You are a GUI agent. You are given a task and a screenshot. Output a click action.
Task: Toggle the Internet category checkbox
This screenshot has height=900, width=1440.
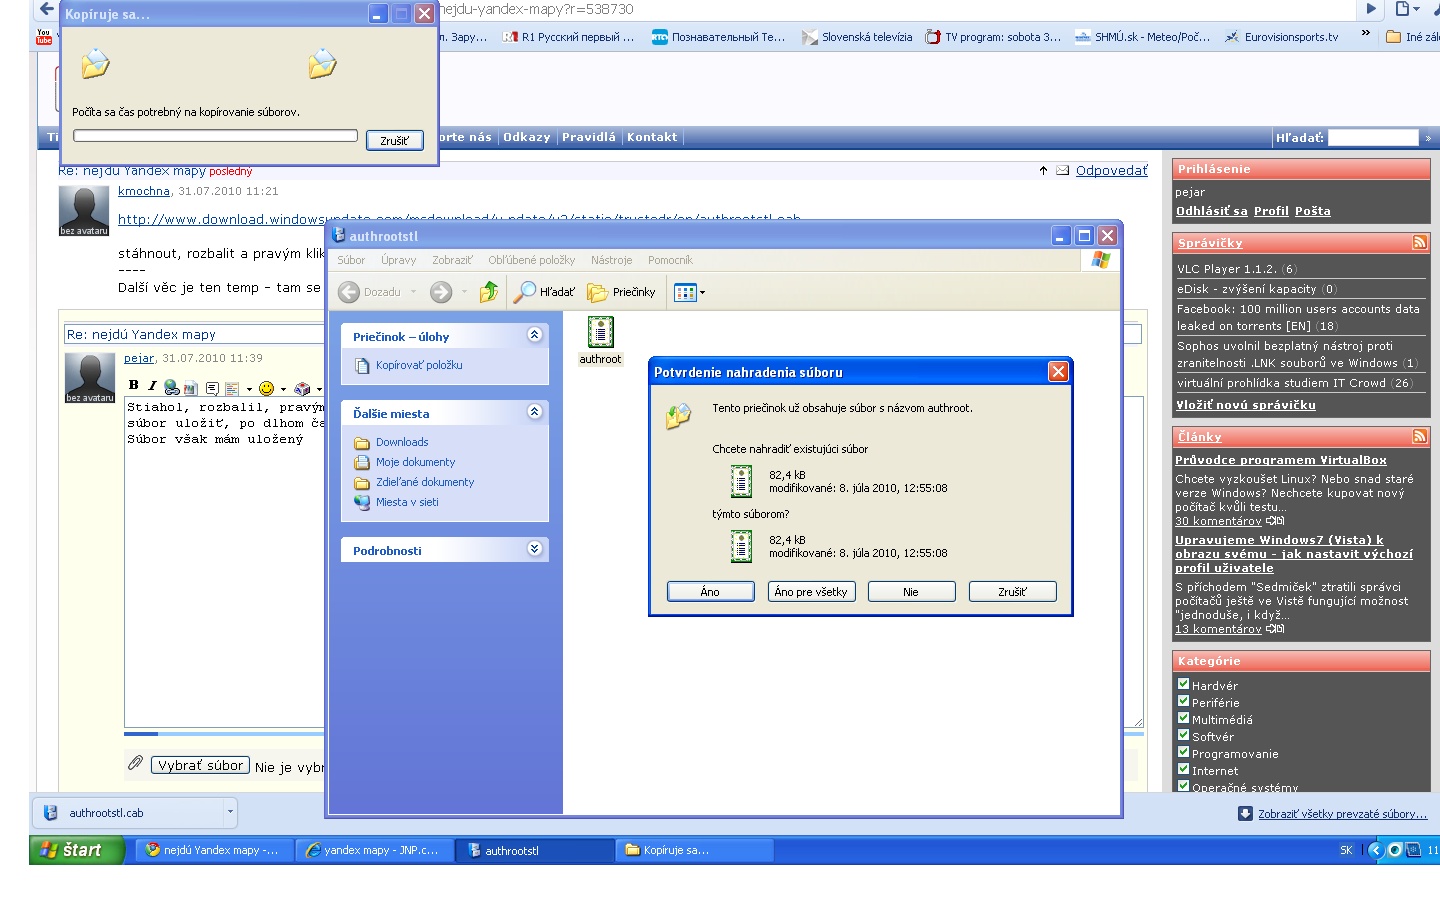coord(1183,770)
